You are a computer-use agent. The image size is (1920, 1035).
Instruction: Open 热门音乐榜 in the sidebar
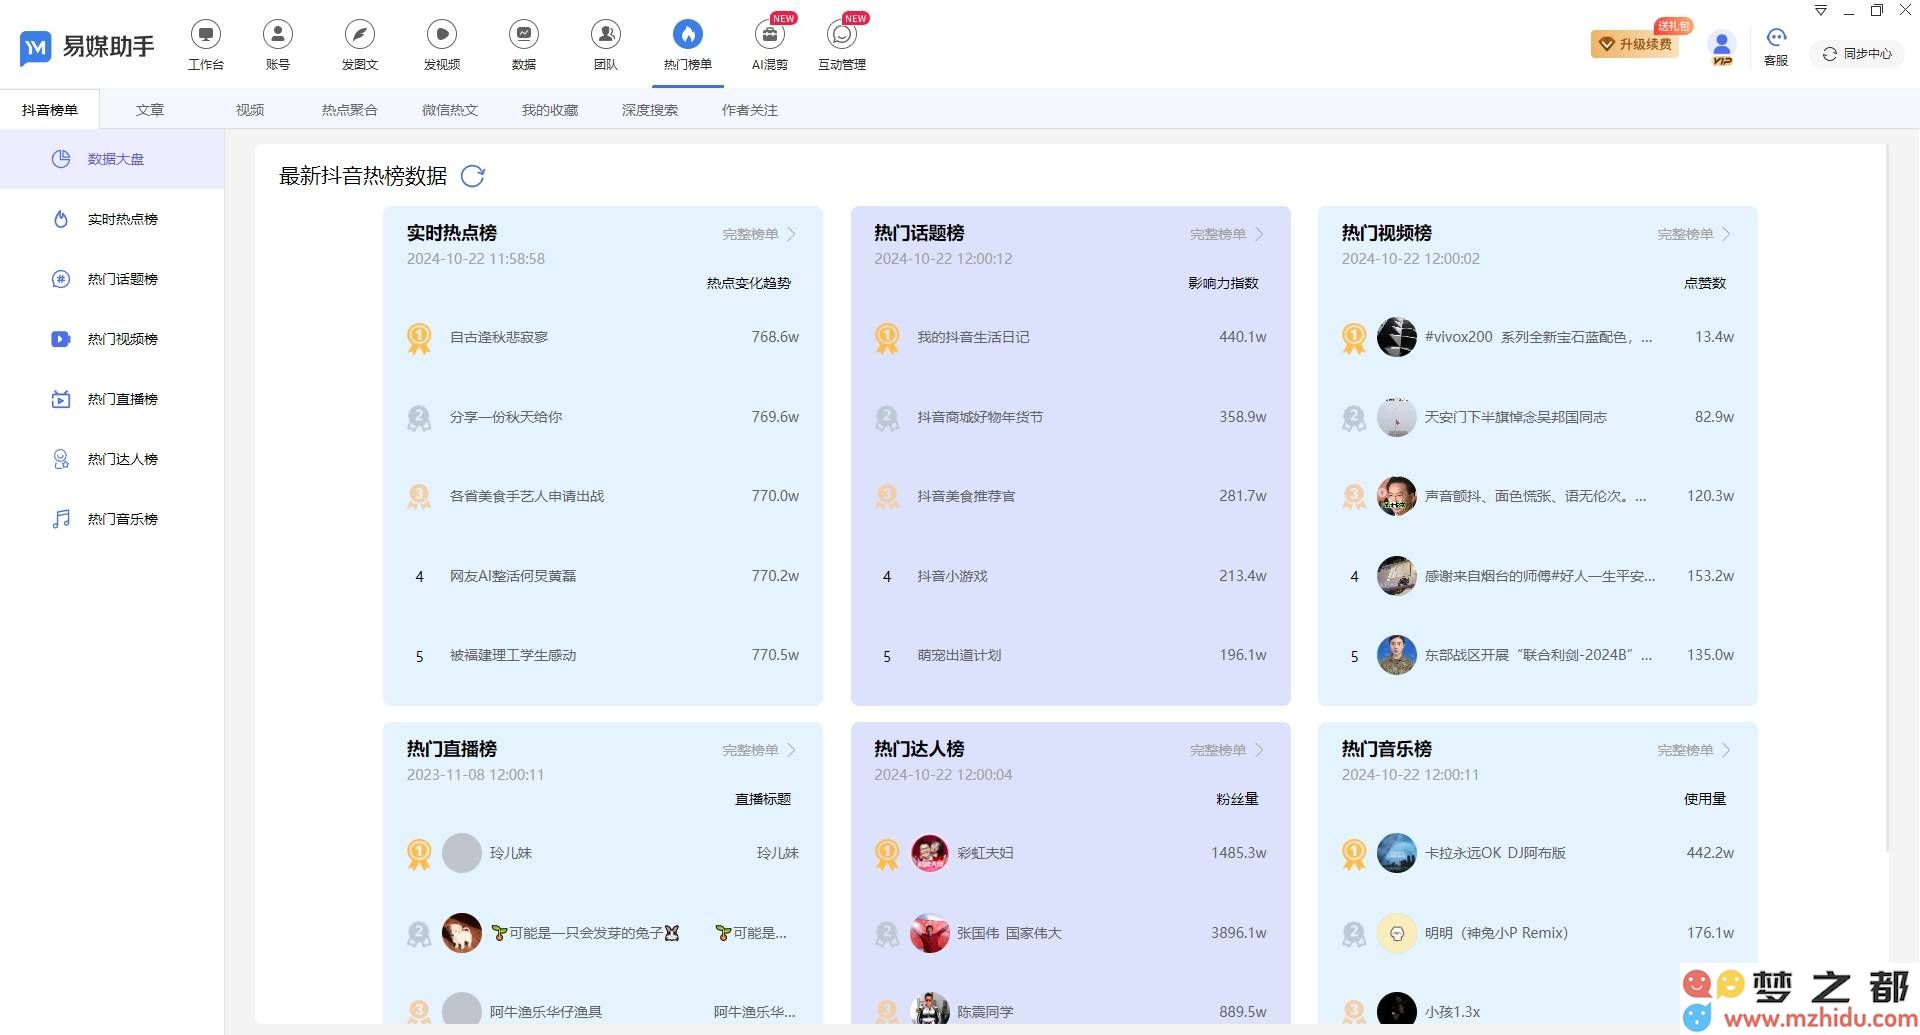coord(112,519)
